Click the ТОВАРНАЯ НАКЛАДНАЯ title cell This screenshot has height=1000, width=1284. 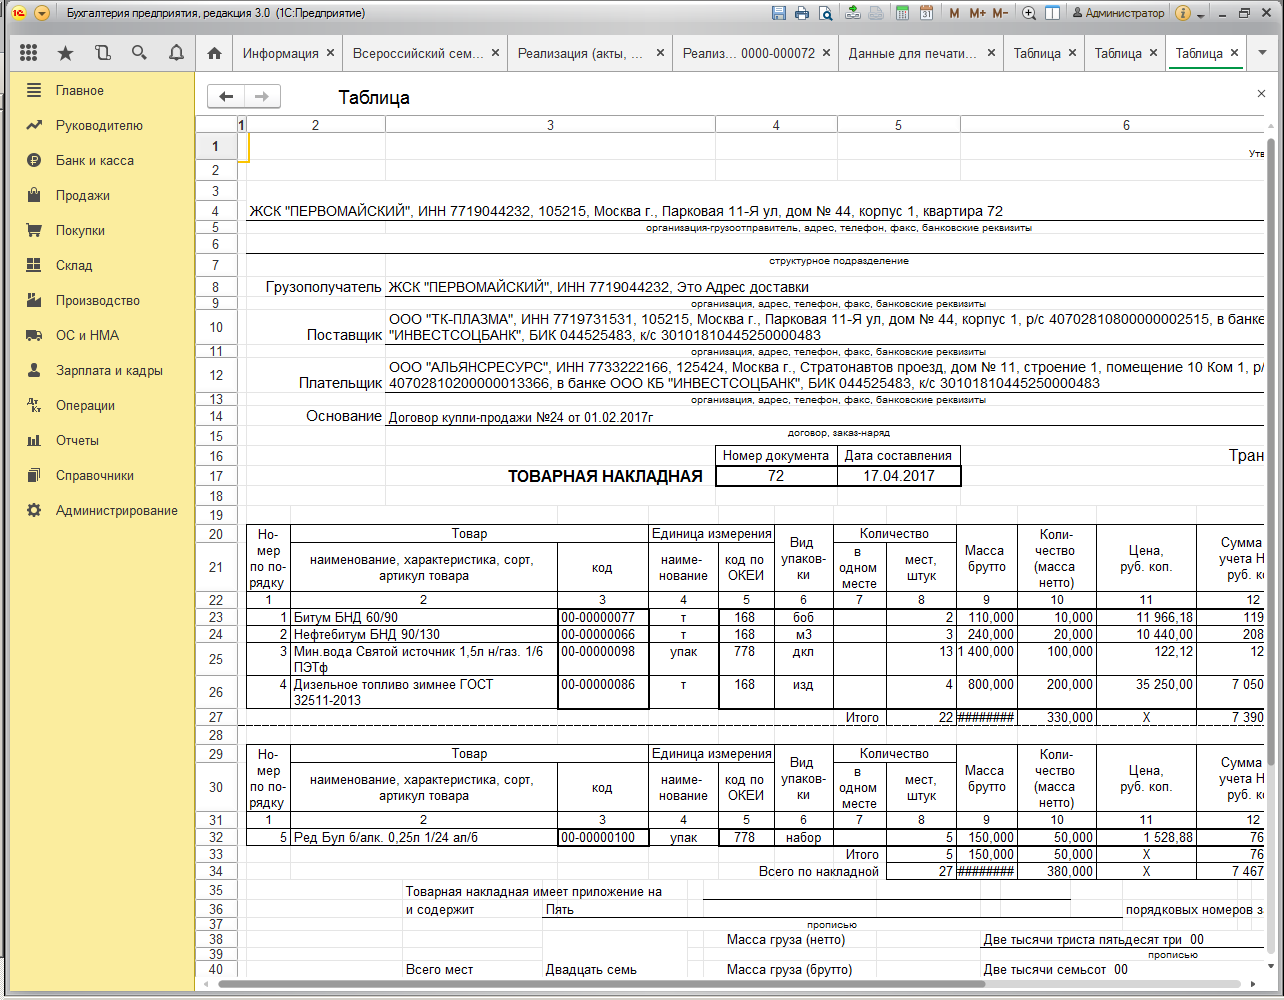[605, 476]
